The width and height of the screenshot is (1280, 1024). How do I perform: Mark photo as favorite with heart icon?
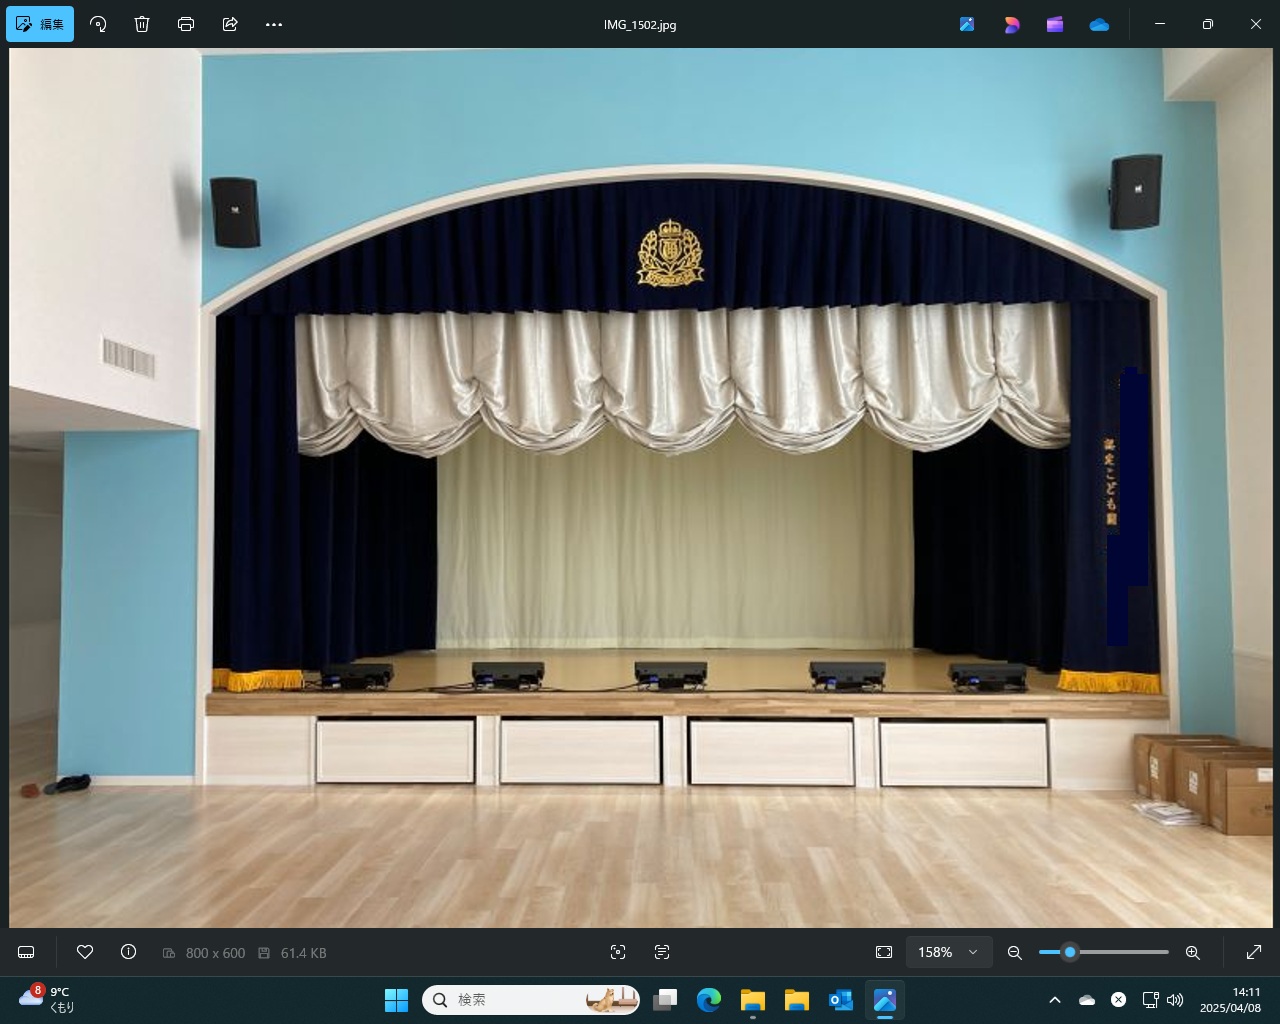pos(85,953)
